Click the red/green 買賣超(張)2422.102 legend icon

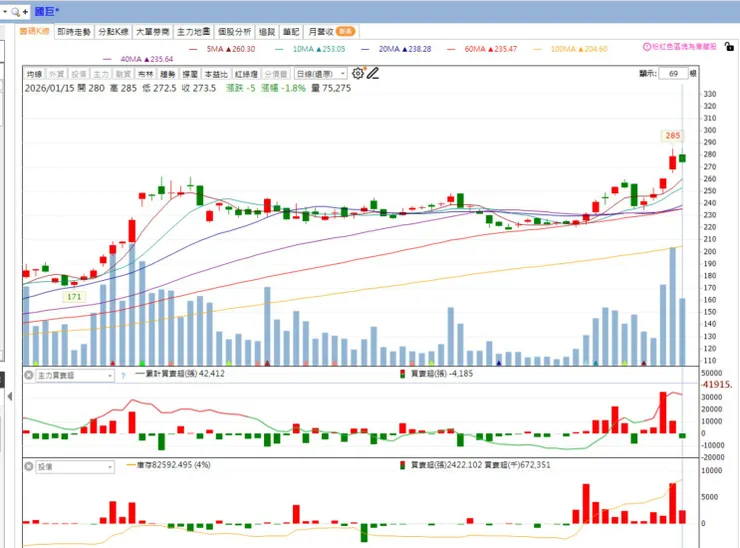click(x=403, y=465)
